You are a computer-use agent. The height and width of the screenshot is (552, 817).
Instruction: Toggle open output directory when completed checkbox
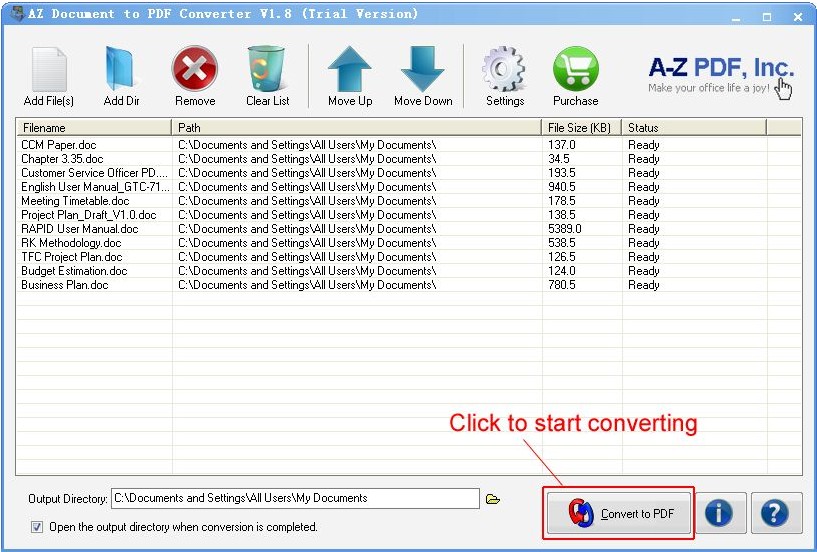point(37,527)
